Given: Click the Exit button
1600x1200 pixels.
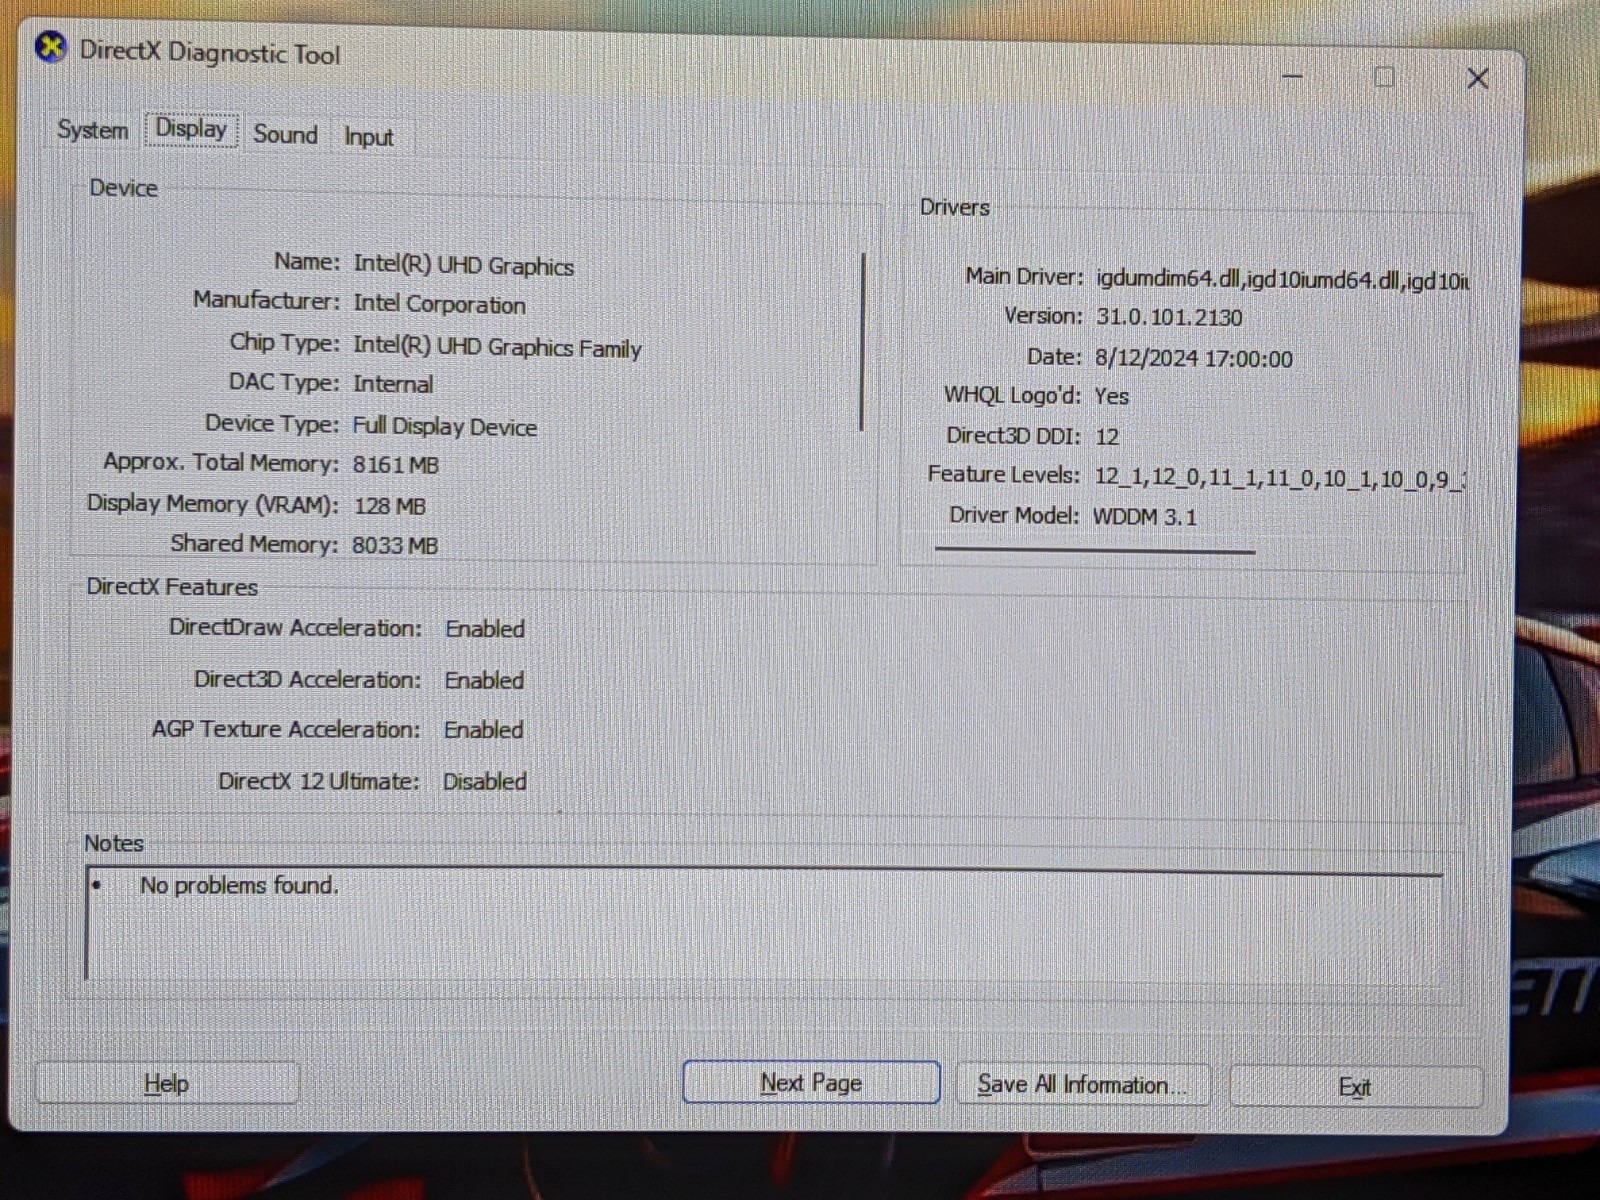Looking at the screenshot, I should click(x=1355, y=1087).
